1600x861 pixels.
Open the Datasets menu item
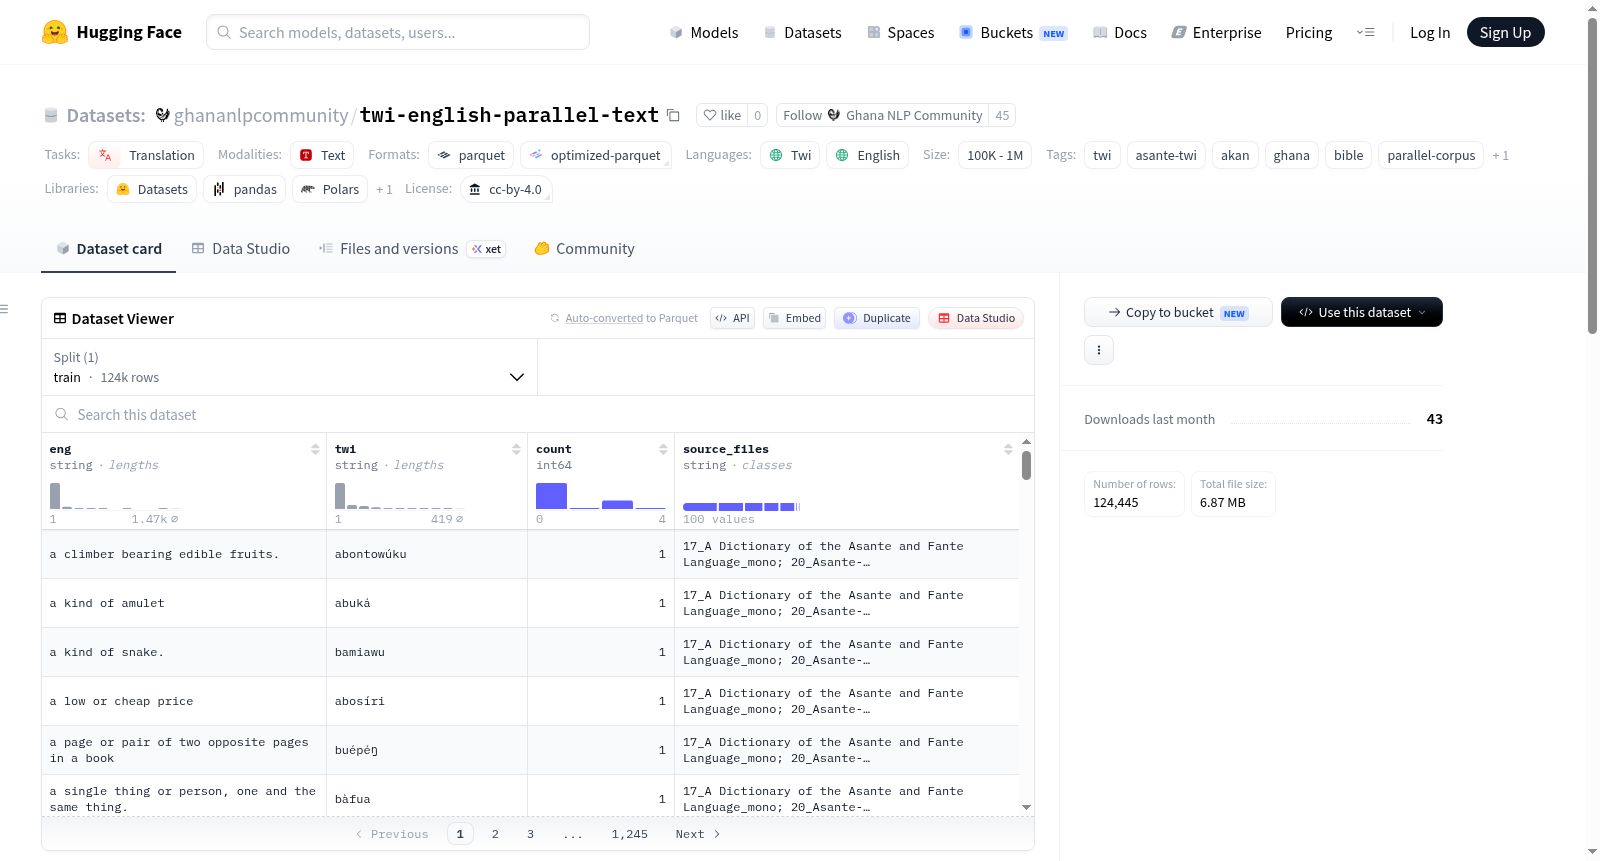[x=803, y=32]
